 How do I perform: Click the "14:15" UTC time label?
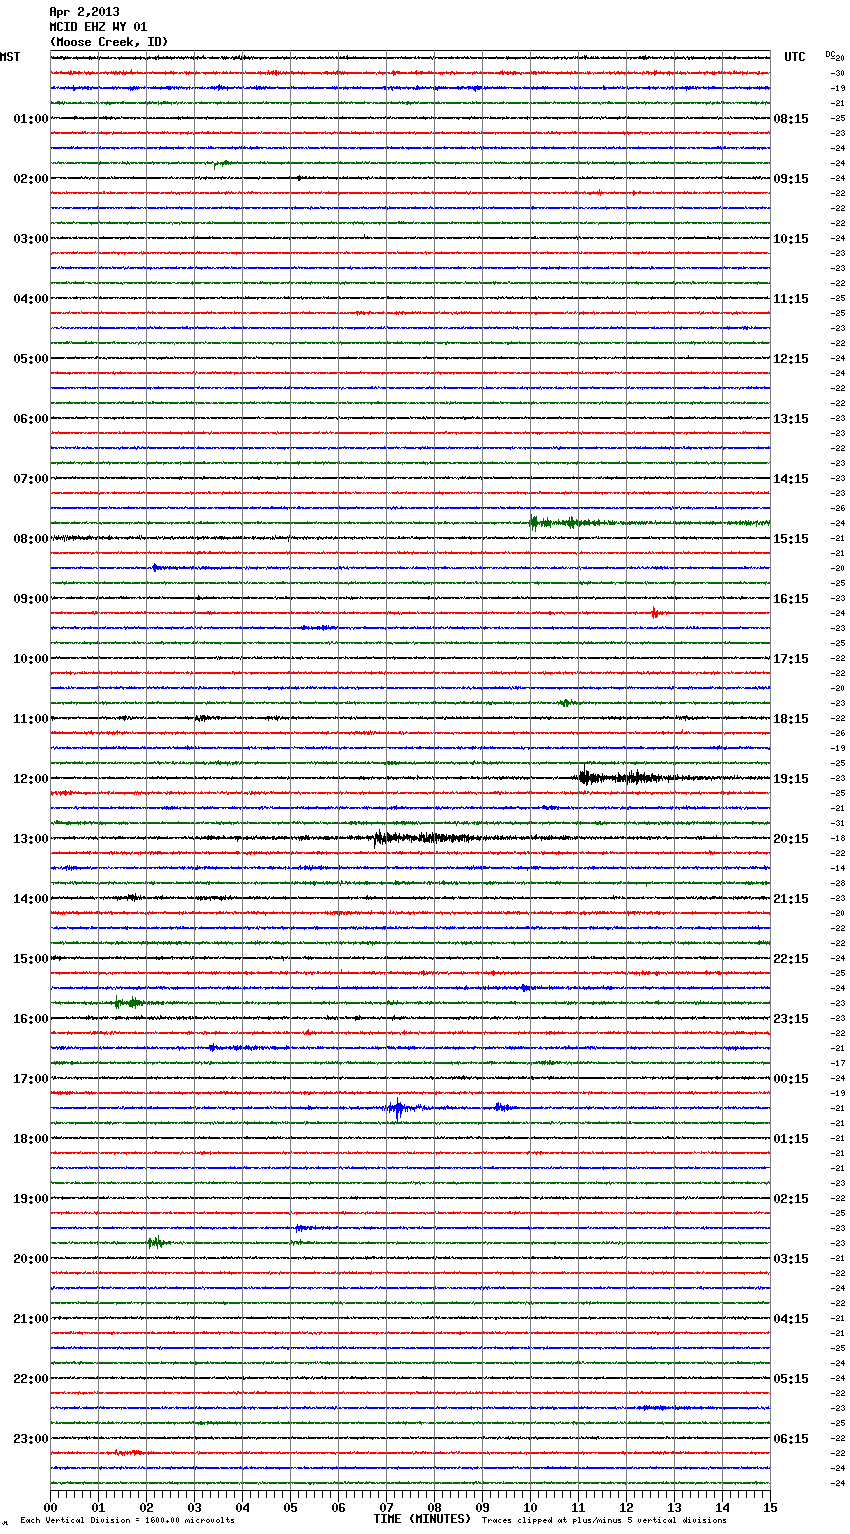click(791, 479)
